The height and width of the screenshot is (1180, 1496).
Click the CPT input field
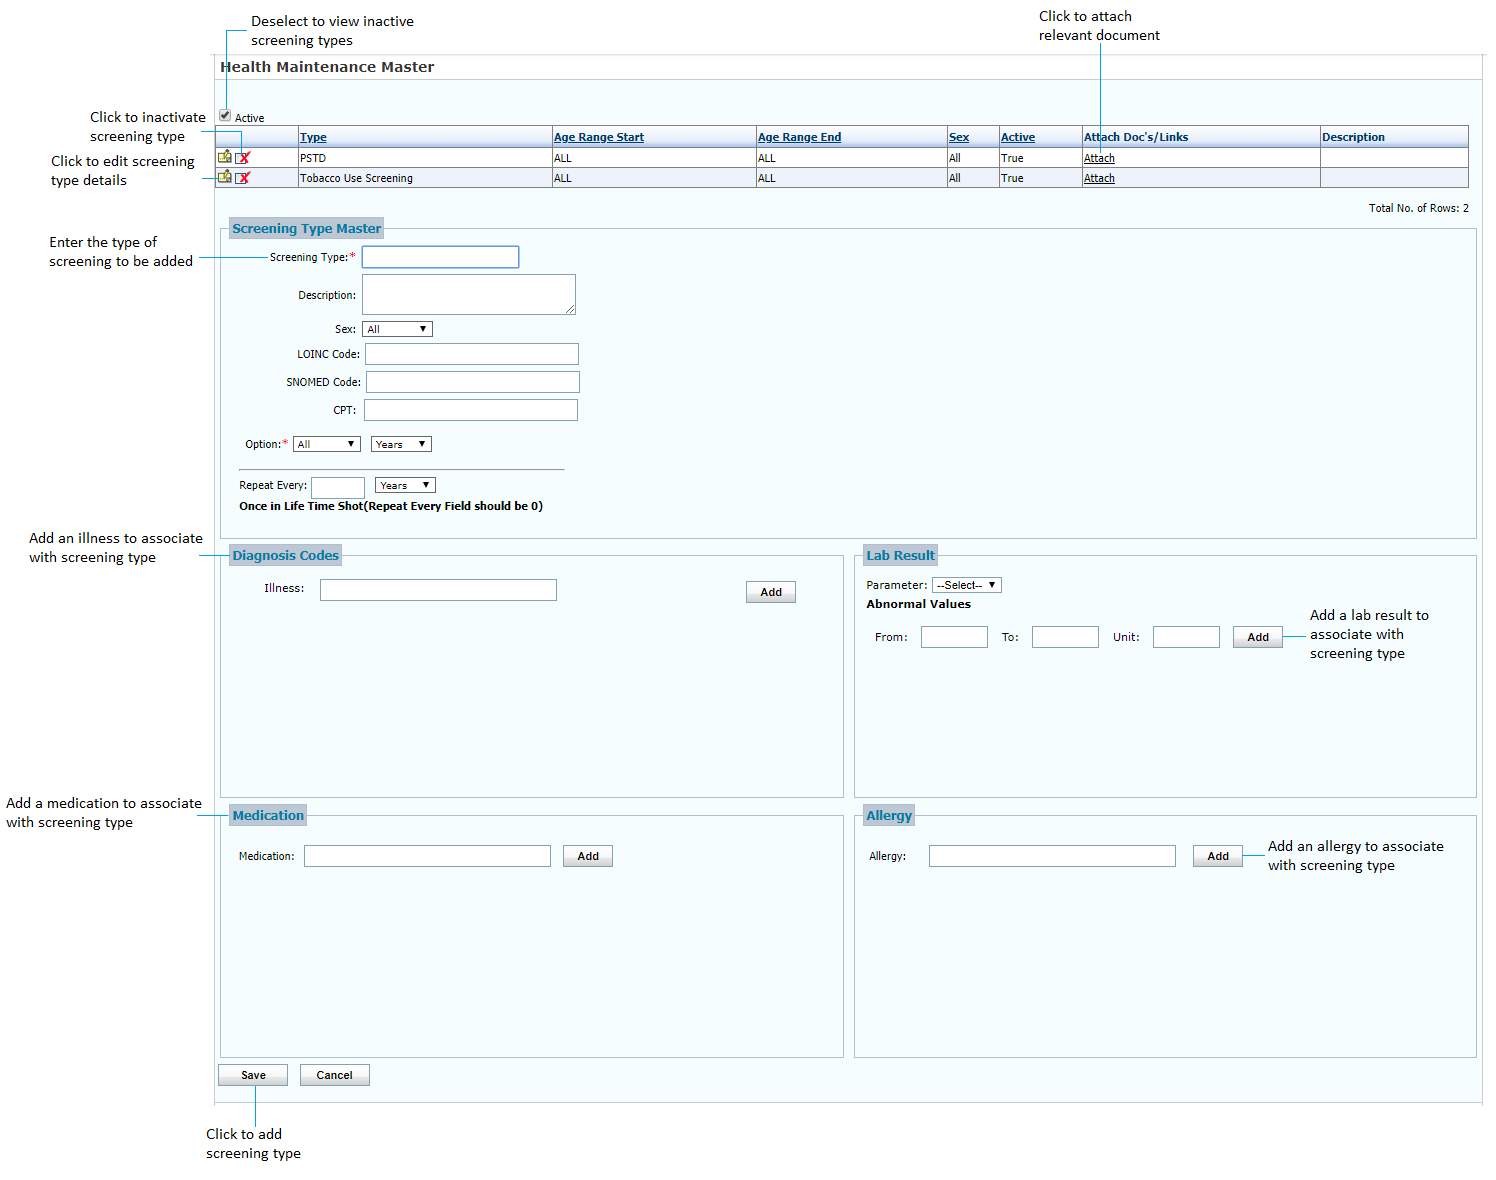pyautogui.click(x=471, y=410)
